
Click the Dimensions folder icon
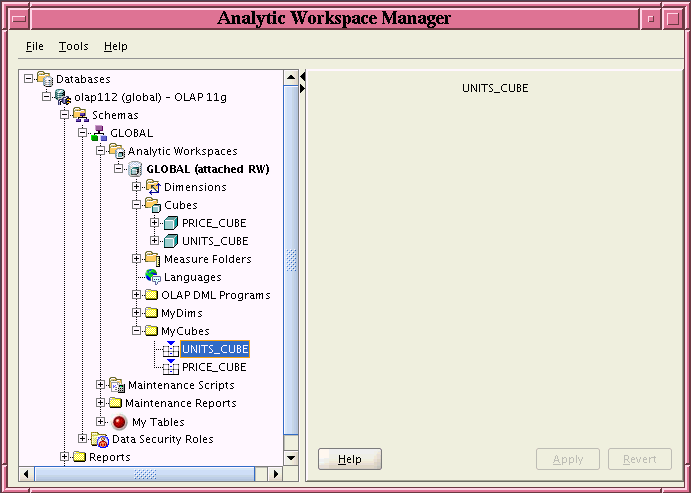pos(152,187)
